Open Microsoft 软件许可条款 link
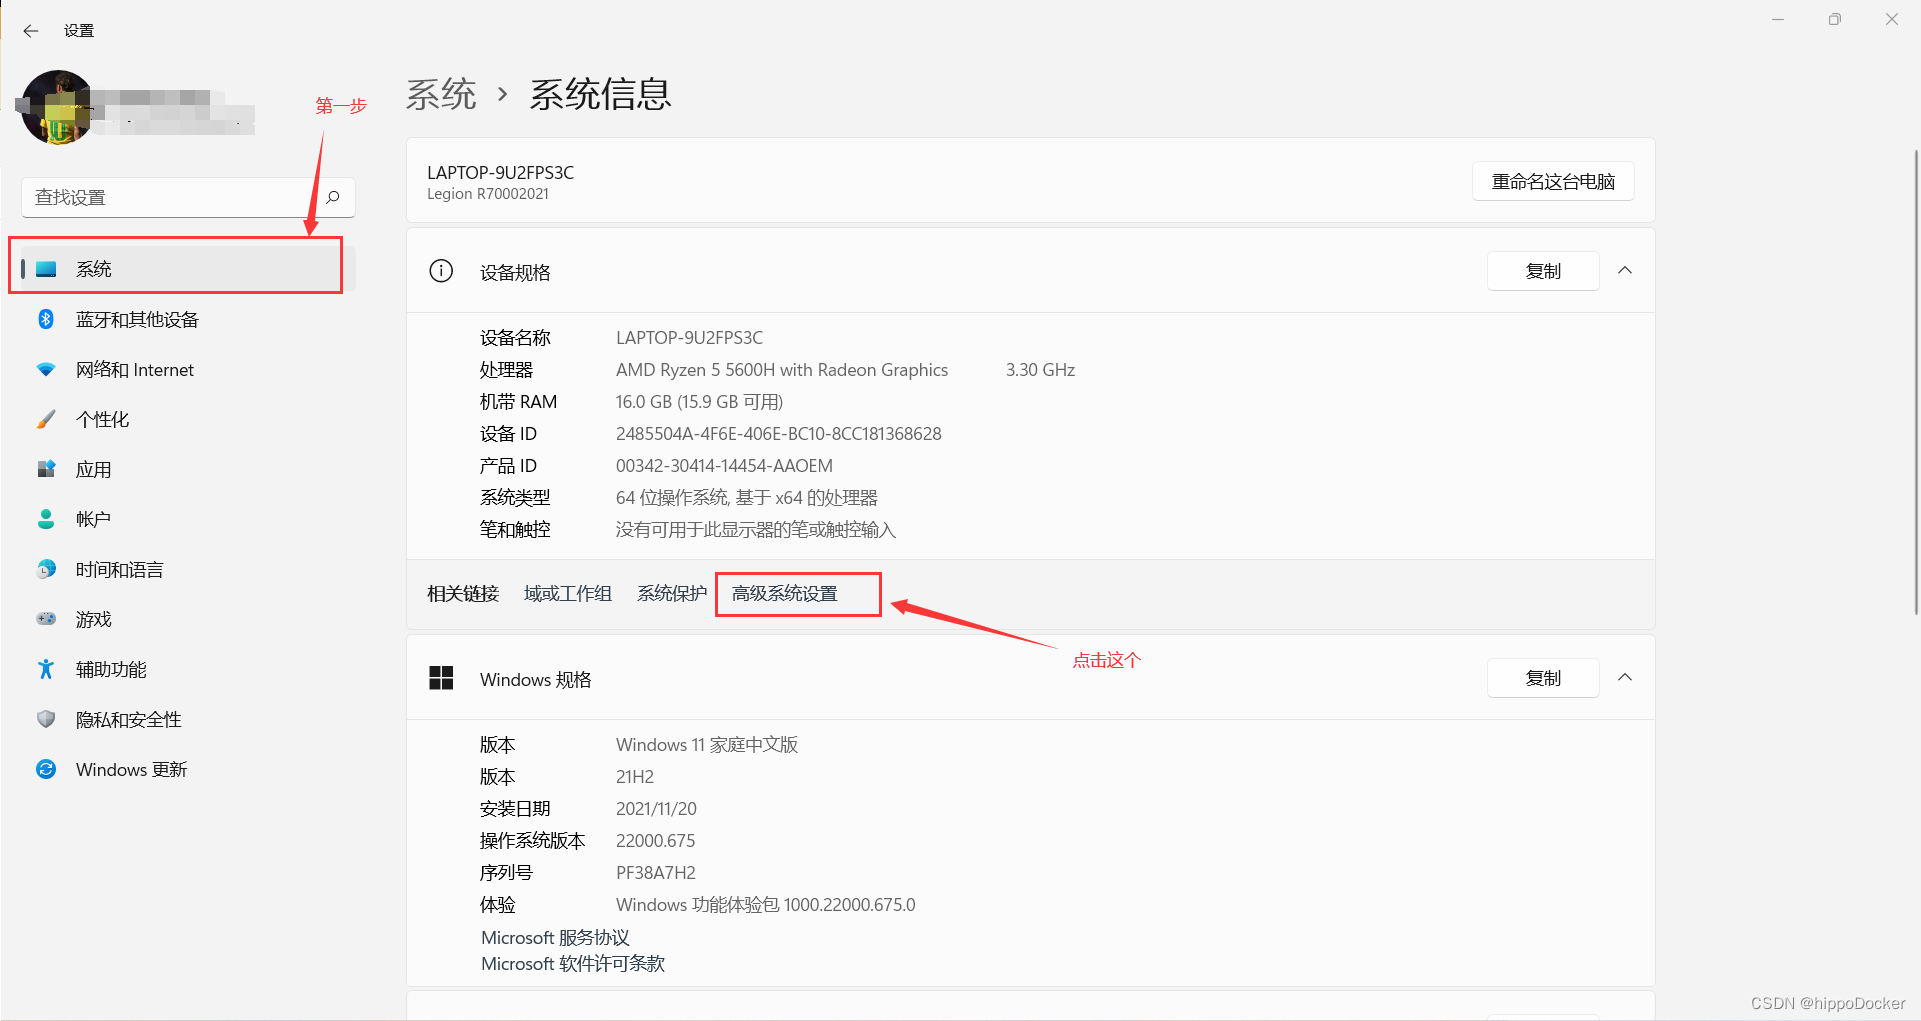 573,964
